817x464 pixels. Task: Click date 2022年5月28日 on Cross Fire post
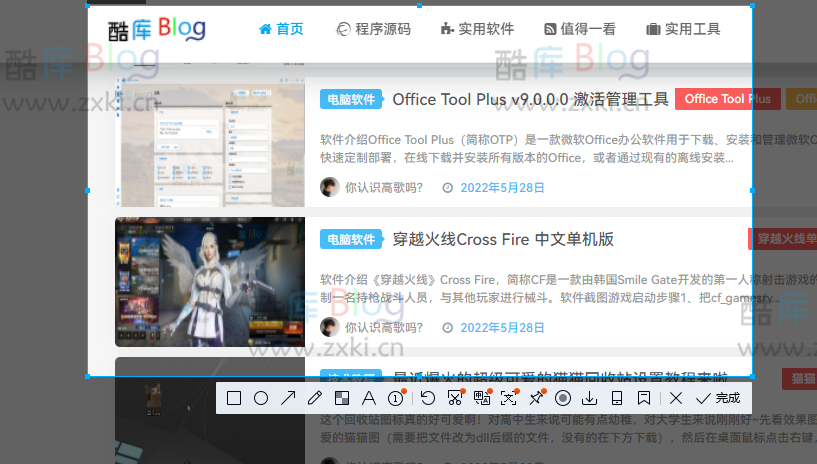(x=502, y=328)
